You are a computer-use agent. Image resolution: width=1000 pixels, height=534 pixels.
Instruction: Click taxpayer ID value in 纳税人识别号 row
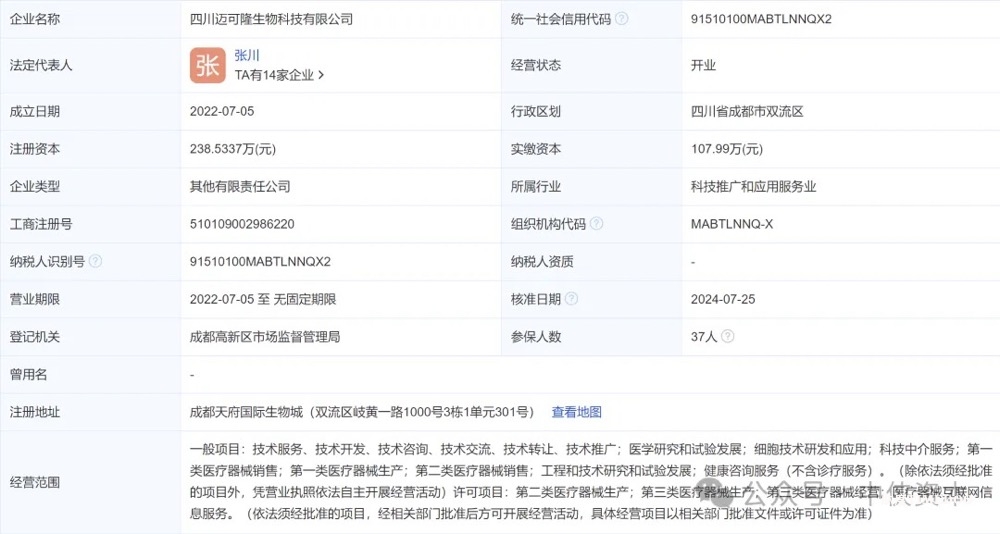click(x=260, y=262)
